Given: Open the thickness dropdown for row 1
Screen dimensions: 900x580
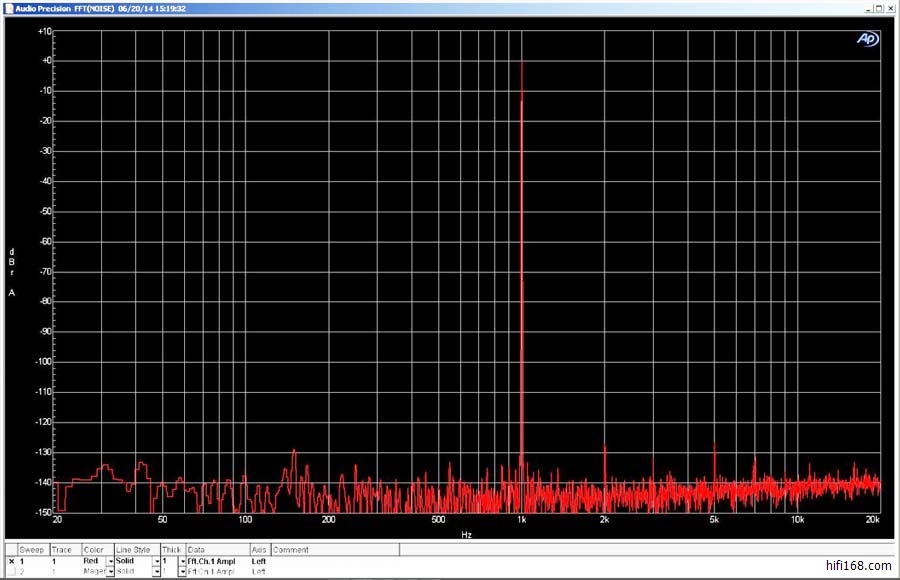Looking at the screenshot, I should click(183, 561).
